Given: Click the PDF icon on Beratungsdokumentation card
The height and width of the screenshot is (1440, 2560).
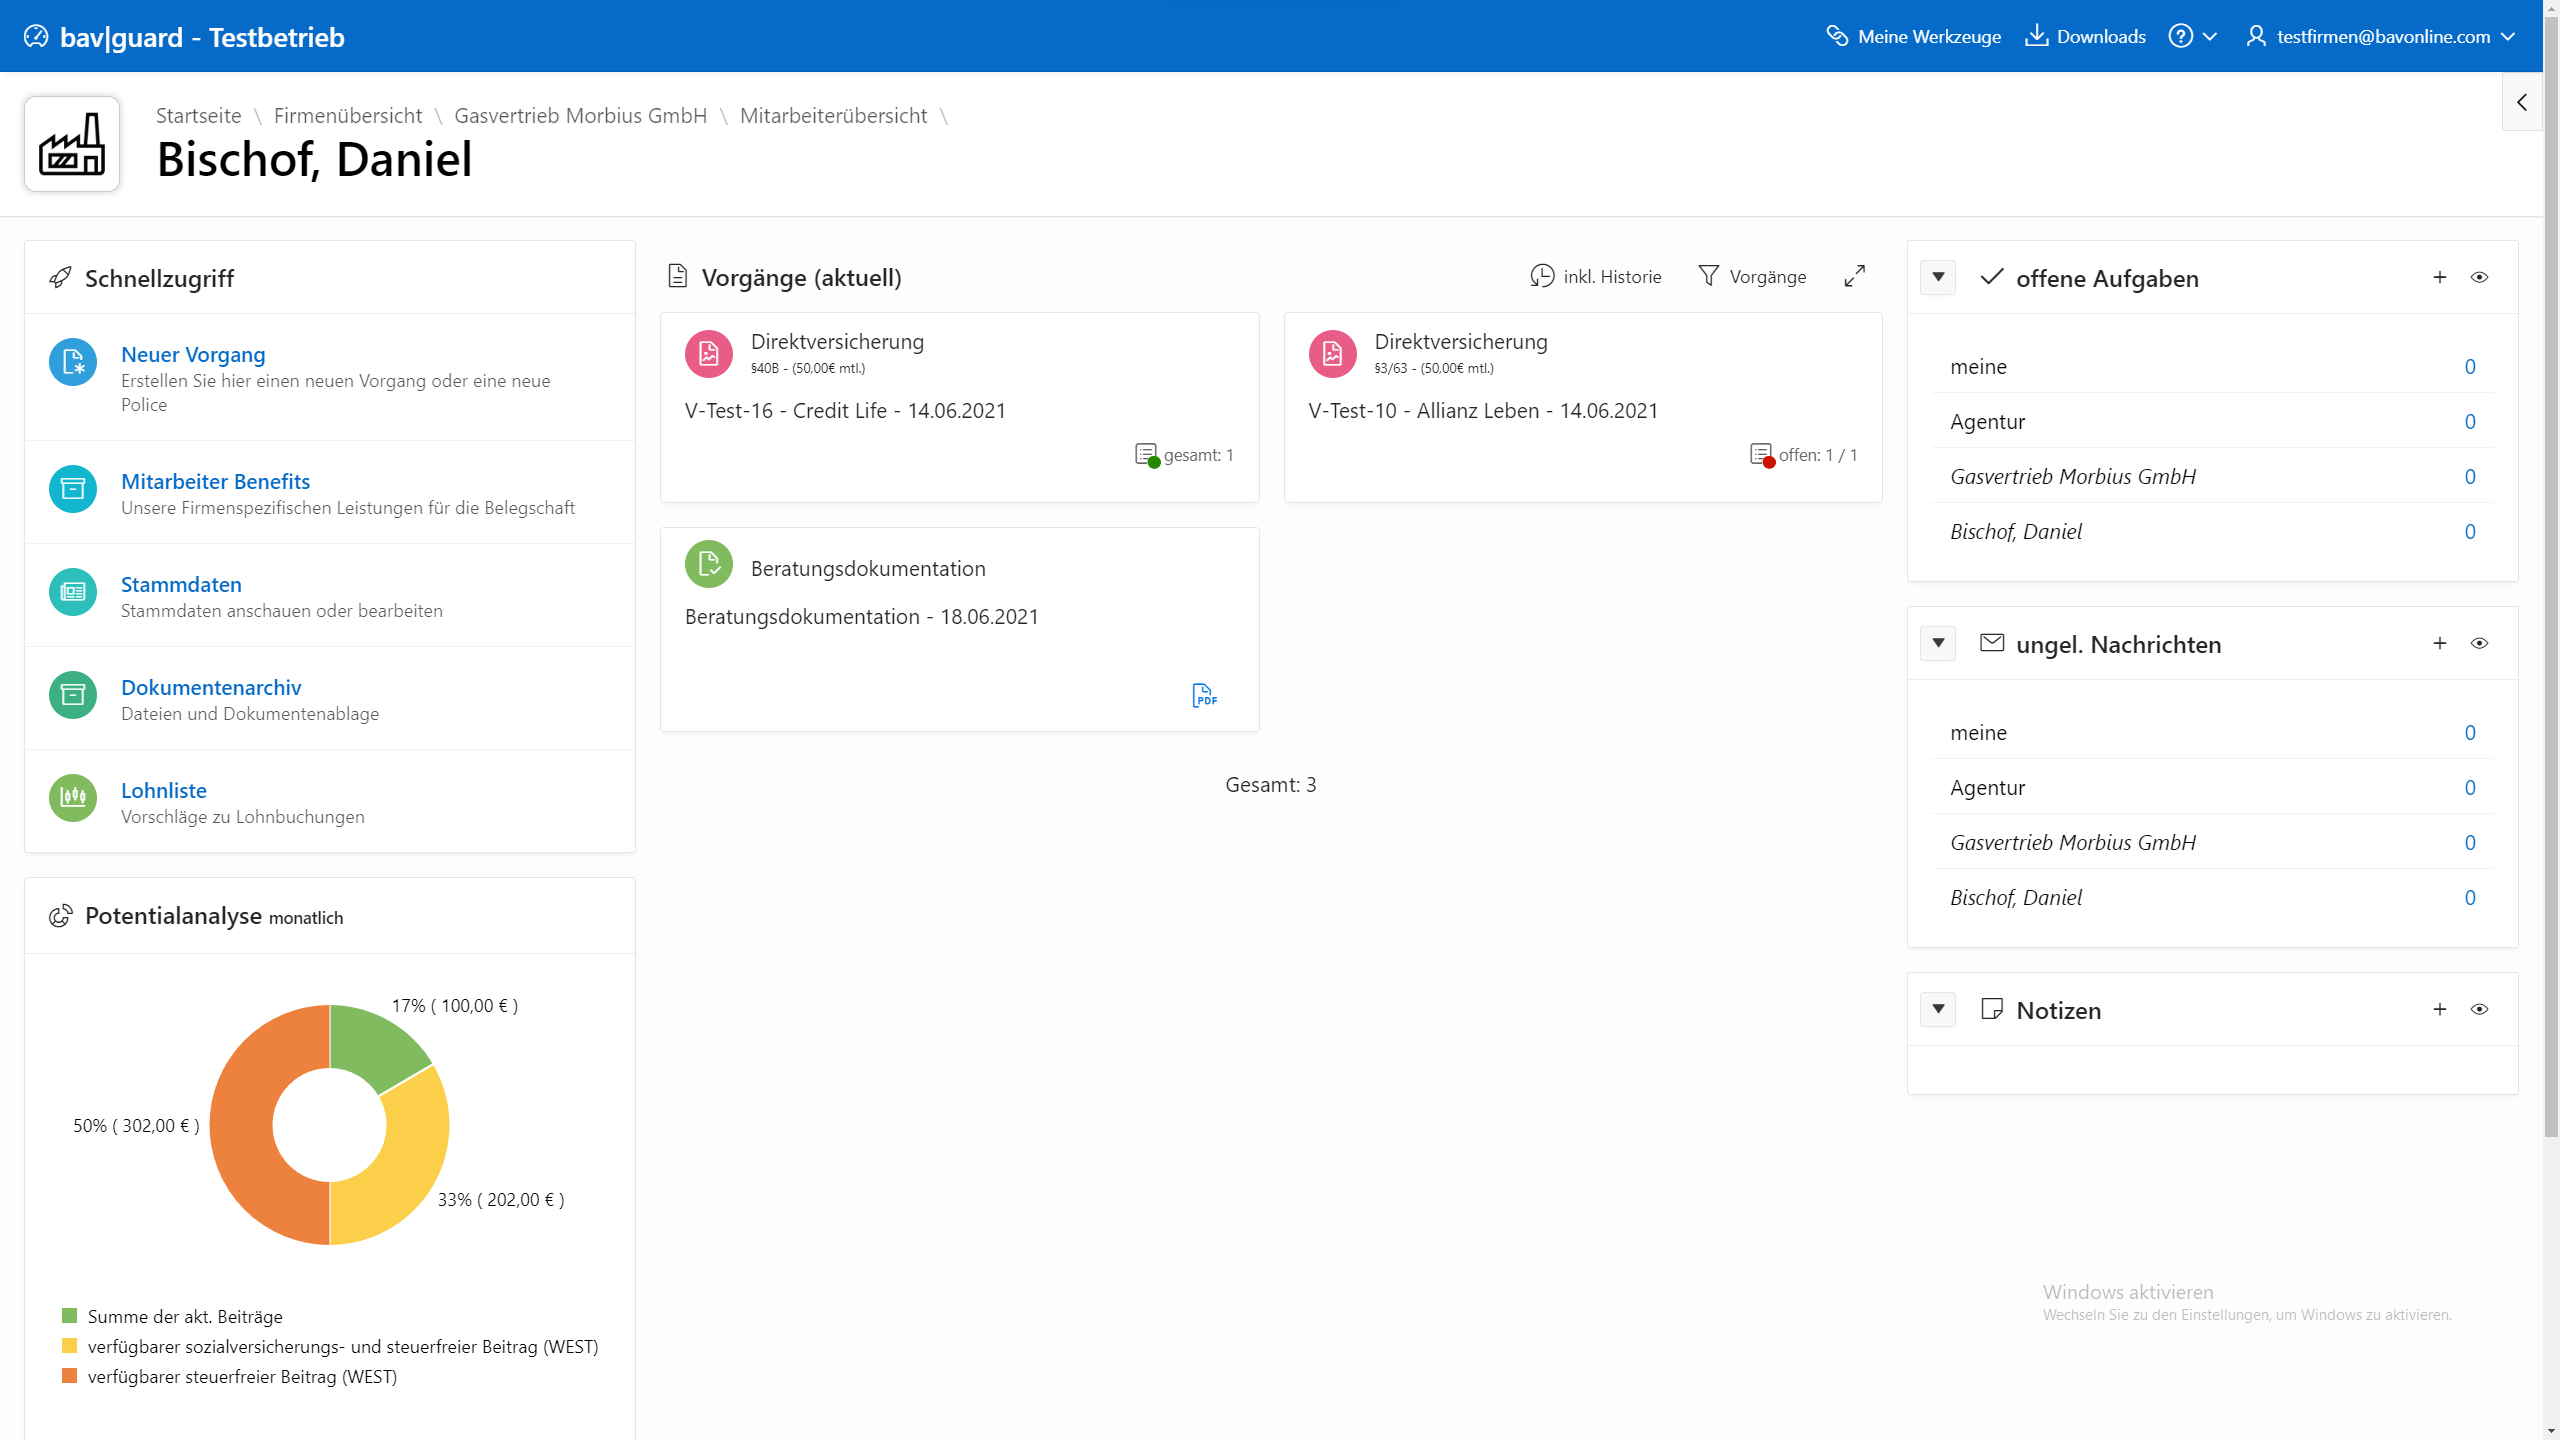Looking at the screenshot, I should point(1204,695).
